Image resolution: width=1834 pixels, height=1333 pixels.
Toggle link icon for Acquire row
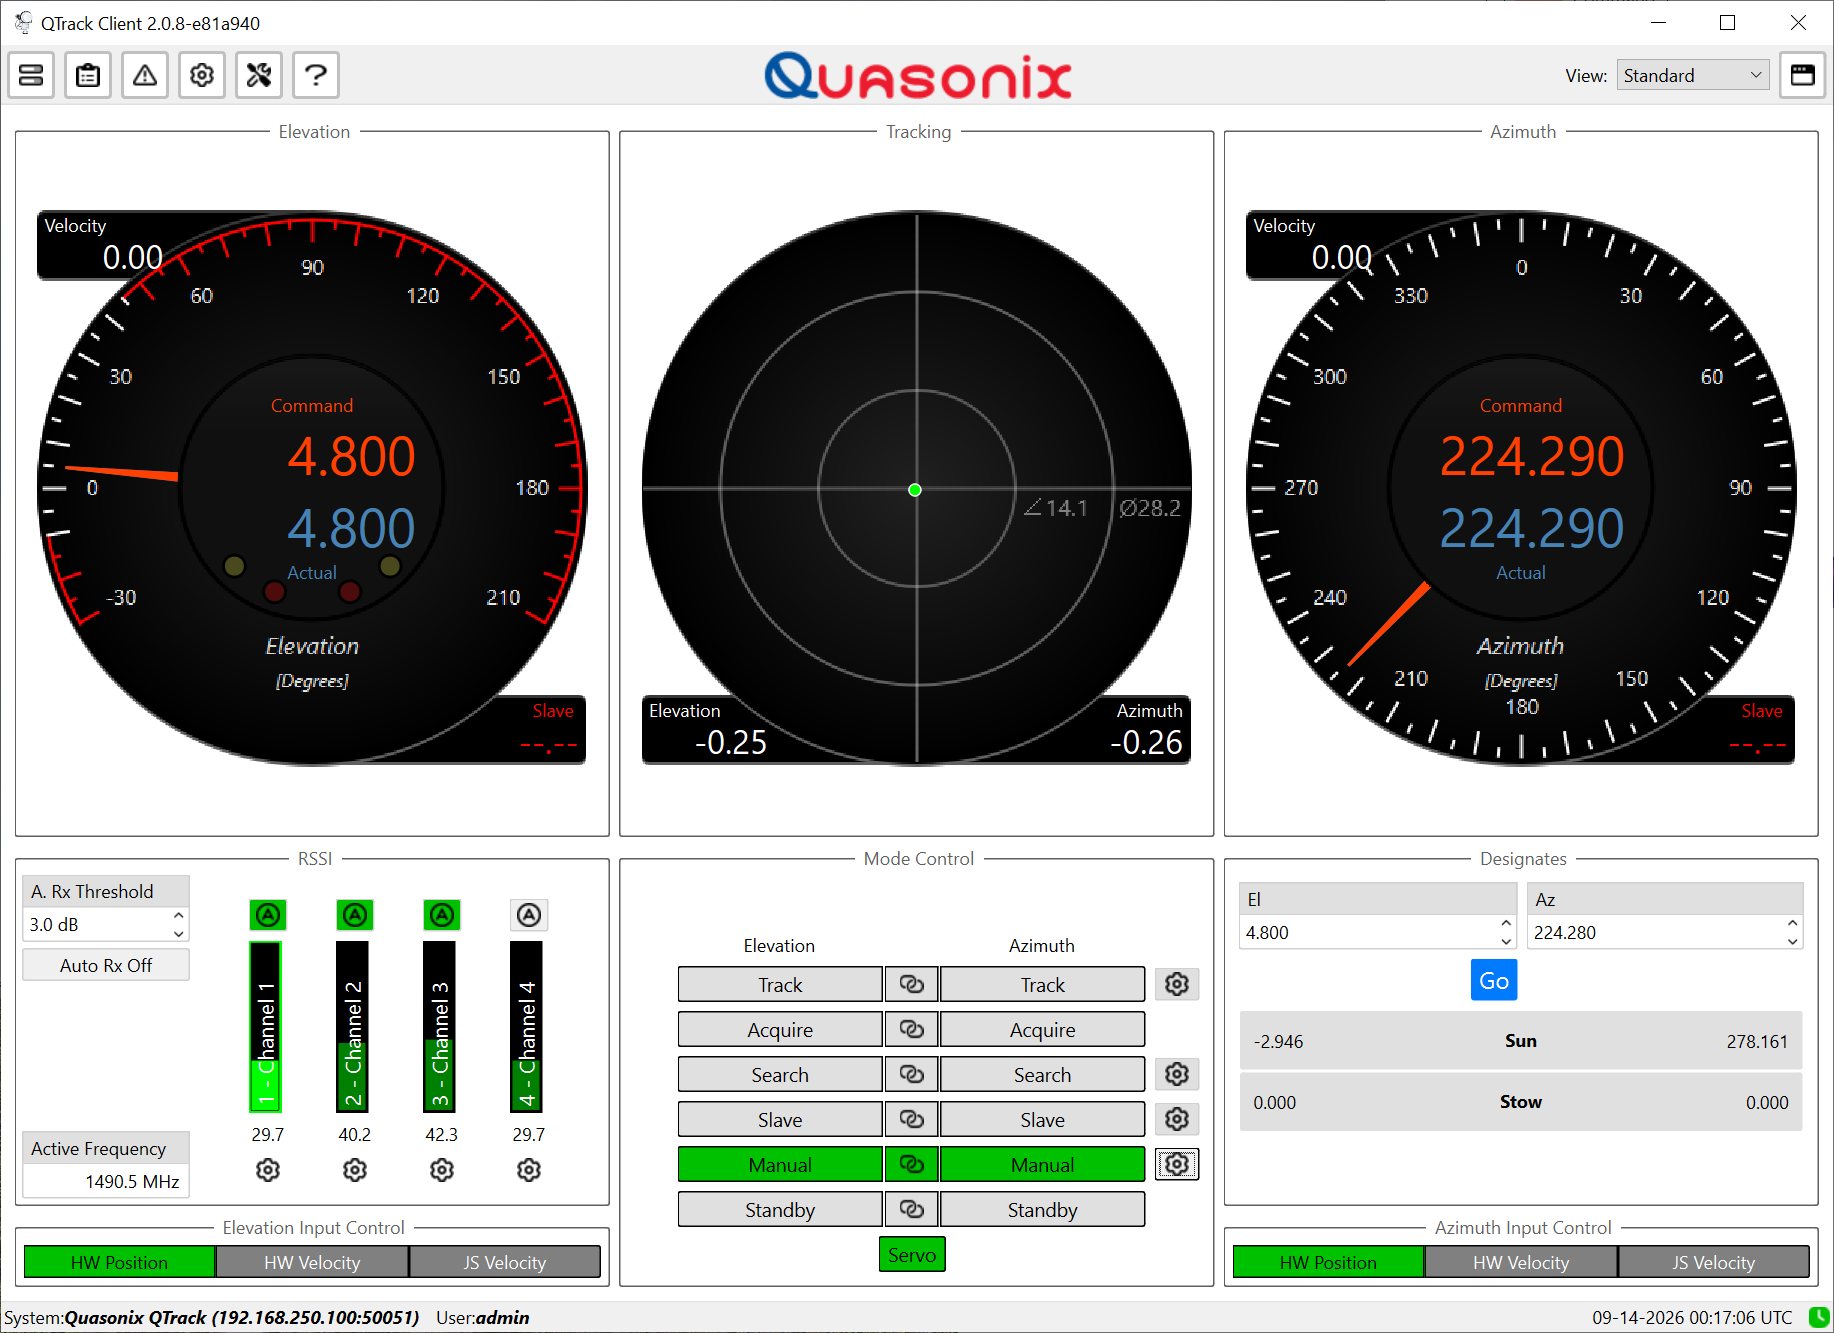(x=911, y=1030)
